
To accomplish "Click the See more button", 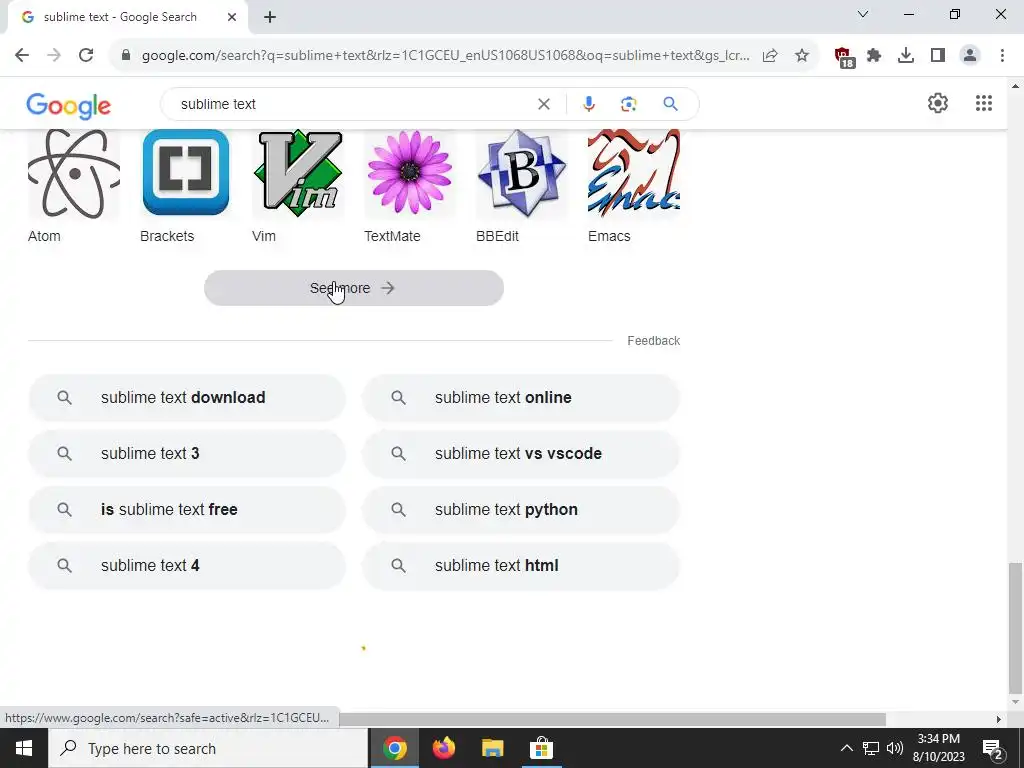I will pyautogui.click(x=353, y=288).
